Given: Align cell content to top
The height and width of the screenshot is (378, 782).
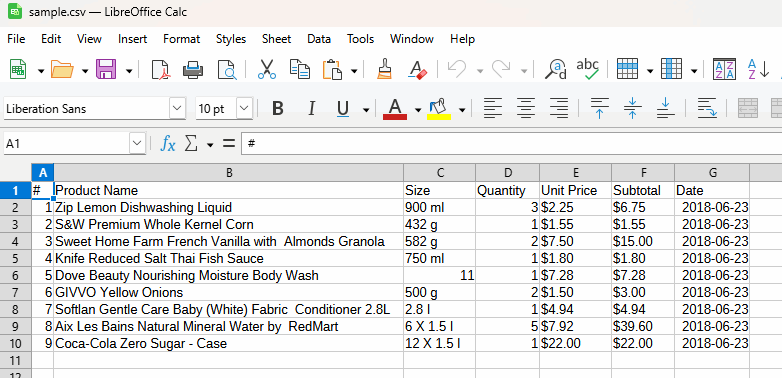Looking at the screenshot, I should point(599,108).
